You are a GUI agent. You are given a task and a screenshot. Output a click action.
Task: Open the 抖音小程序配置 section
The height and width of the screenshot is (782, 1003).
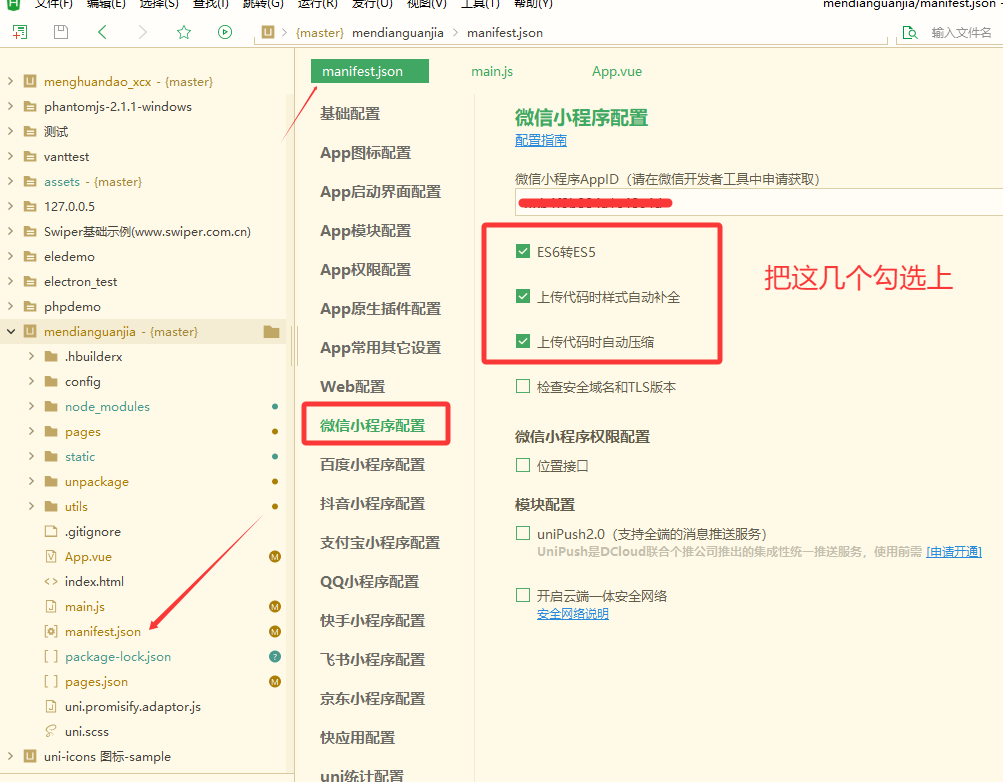tap(372, 504)
